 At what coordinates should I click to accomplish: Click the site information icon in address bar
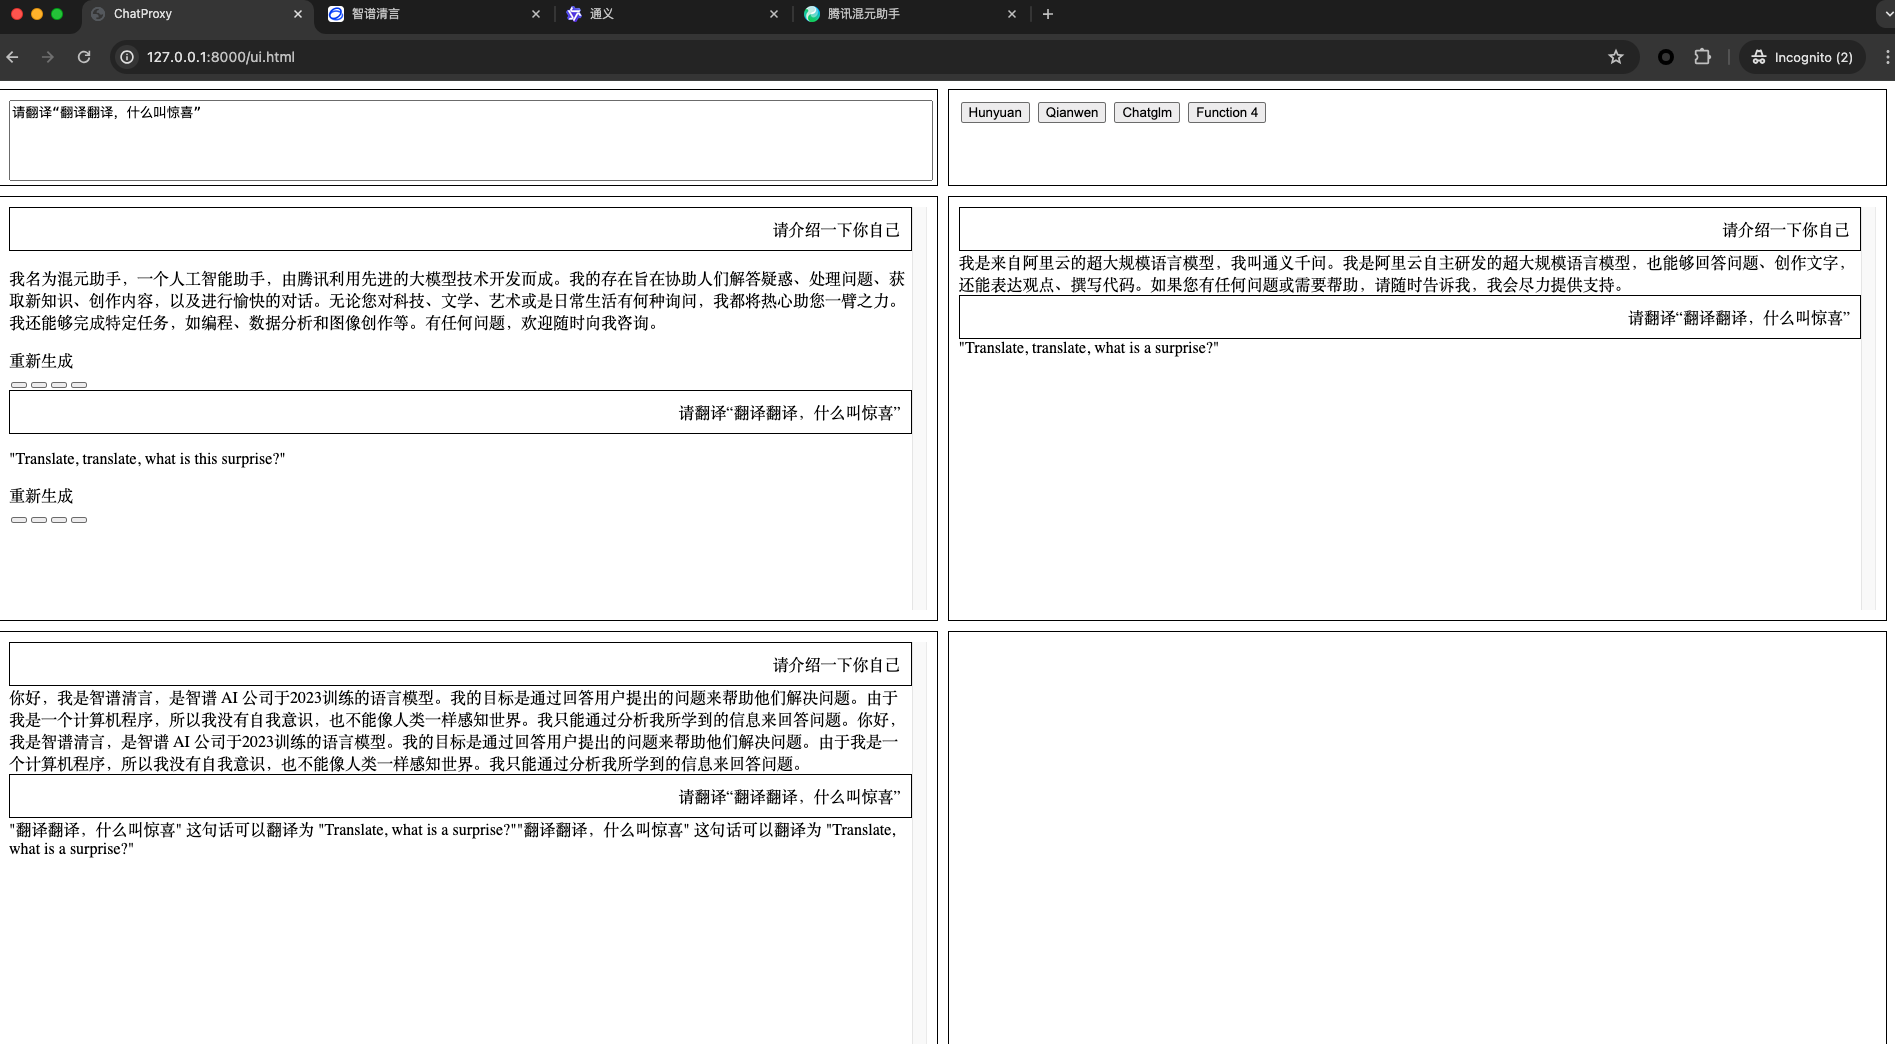point(127,57)
